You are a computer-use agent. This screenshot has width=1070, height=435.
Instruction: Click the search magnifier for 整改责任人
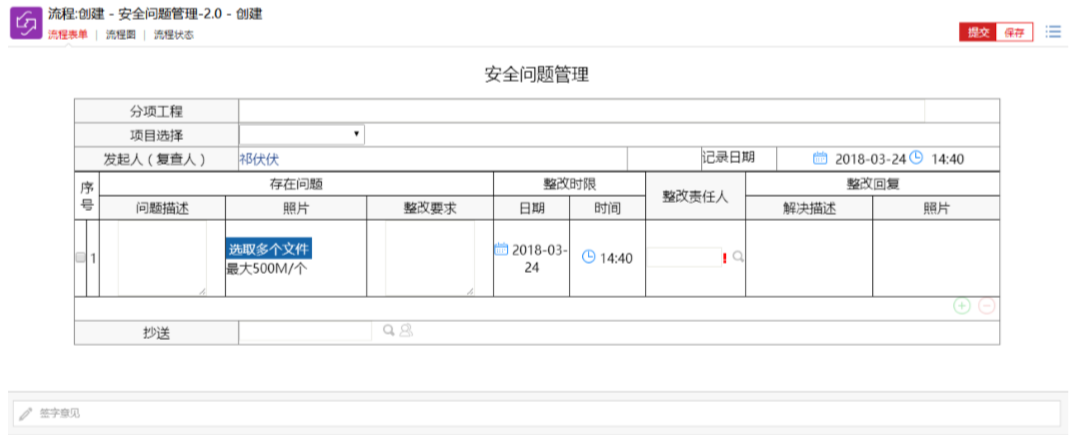tap(738, 257)
